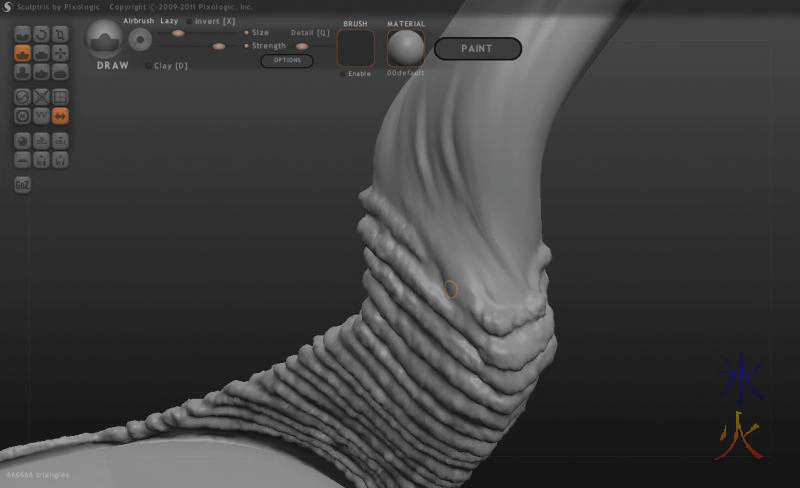The image size is (800, 488).
Task: Toggle the orange Symmetry button
Action: (60, 116)
